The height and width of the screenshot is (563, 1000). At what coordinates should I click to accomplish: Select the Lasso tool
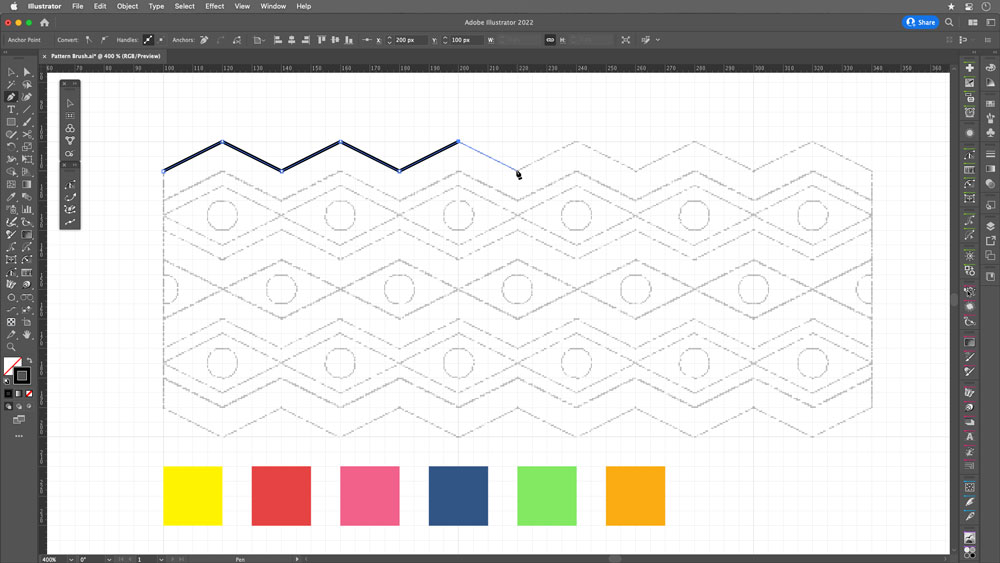[x=27, y=84]
